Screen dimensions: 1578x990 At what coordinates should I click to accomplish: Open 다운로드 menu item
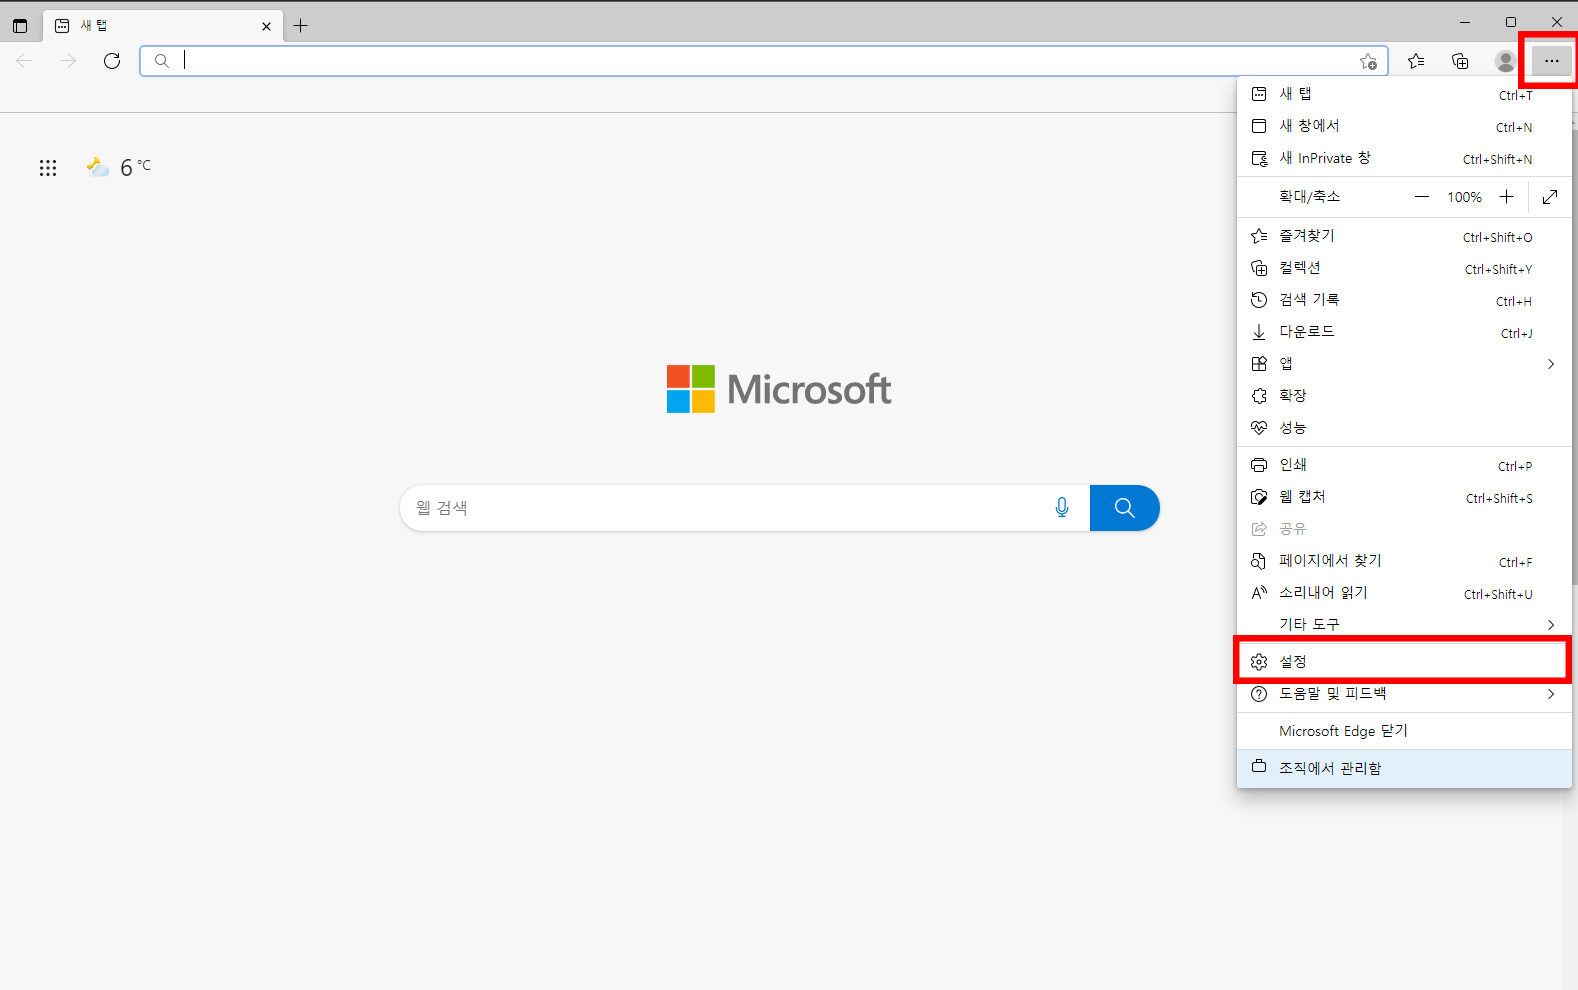(x=1404, y=332)
